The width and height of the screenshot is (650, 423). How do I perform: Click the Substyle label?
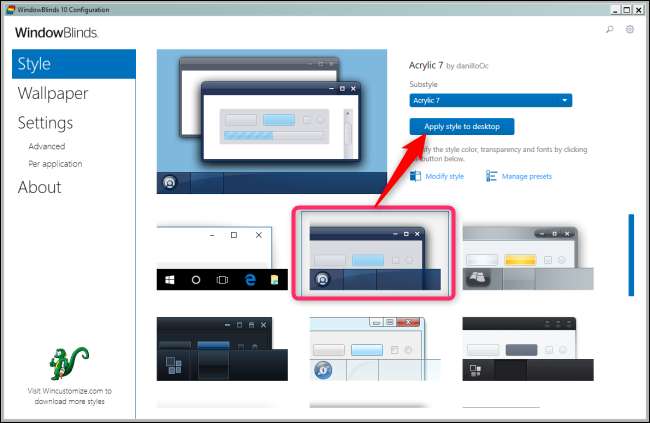(423, 84)
